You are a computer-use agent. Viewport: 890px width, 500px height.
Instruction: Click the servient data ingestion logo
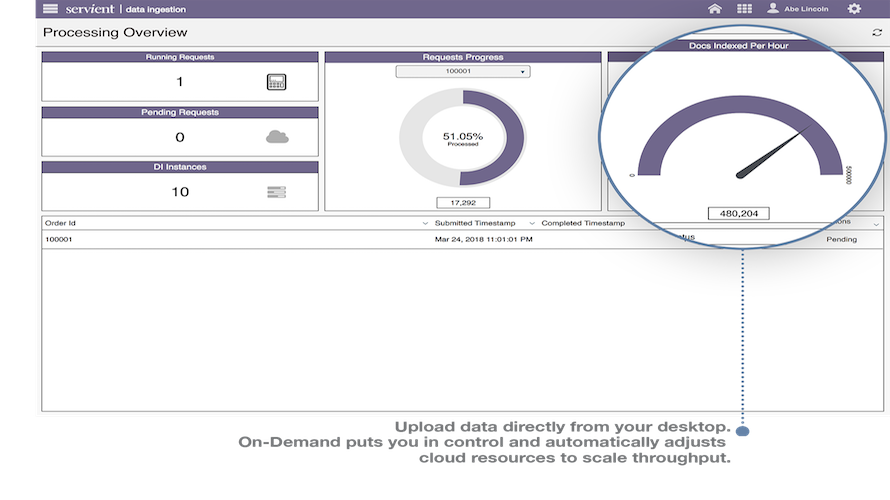point(125,9)
